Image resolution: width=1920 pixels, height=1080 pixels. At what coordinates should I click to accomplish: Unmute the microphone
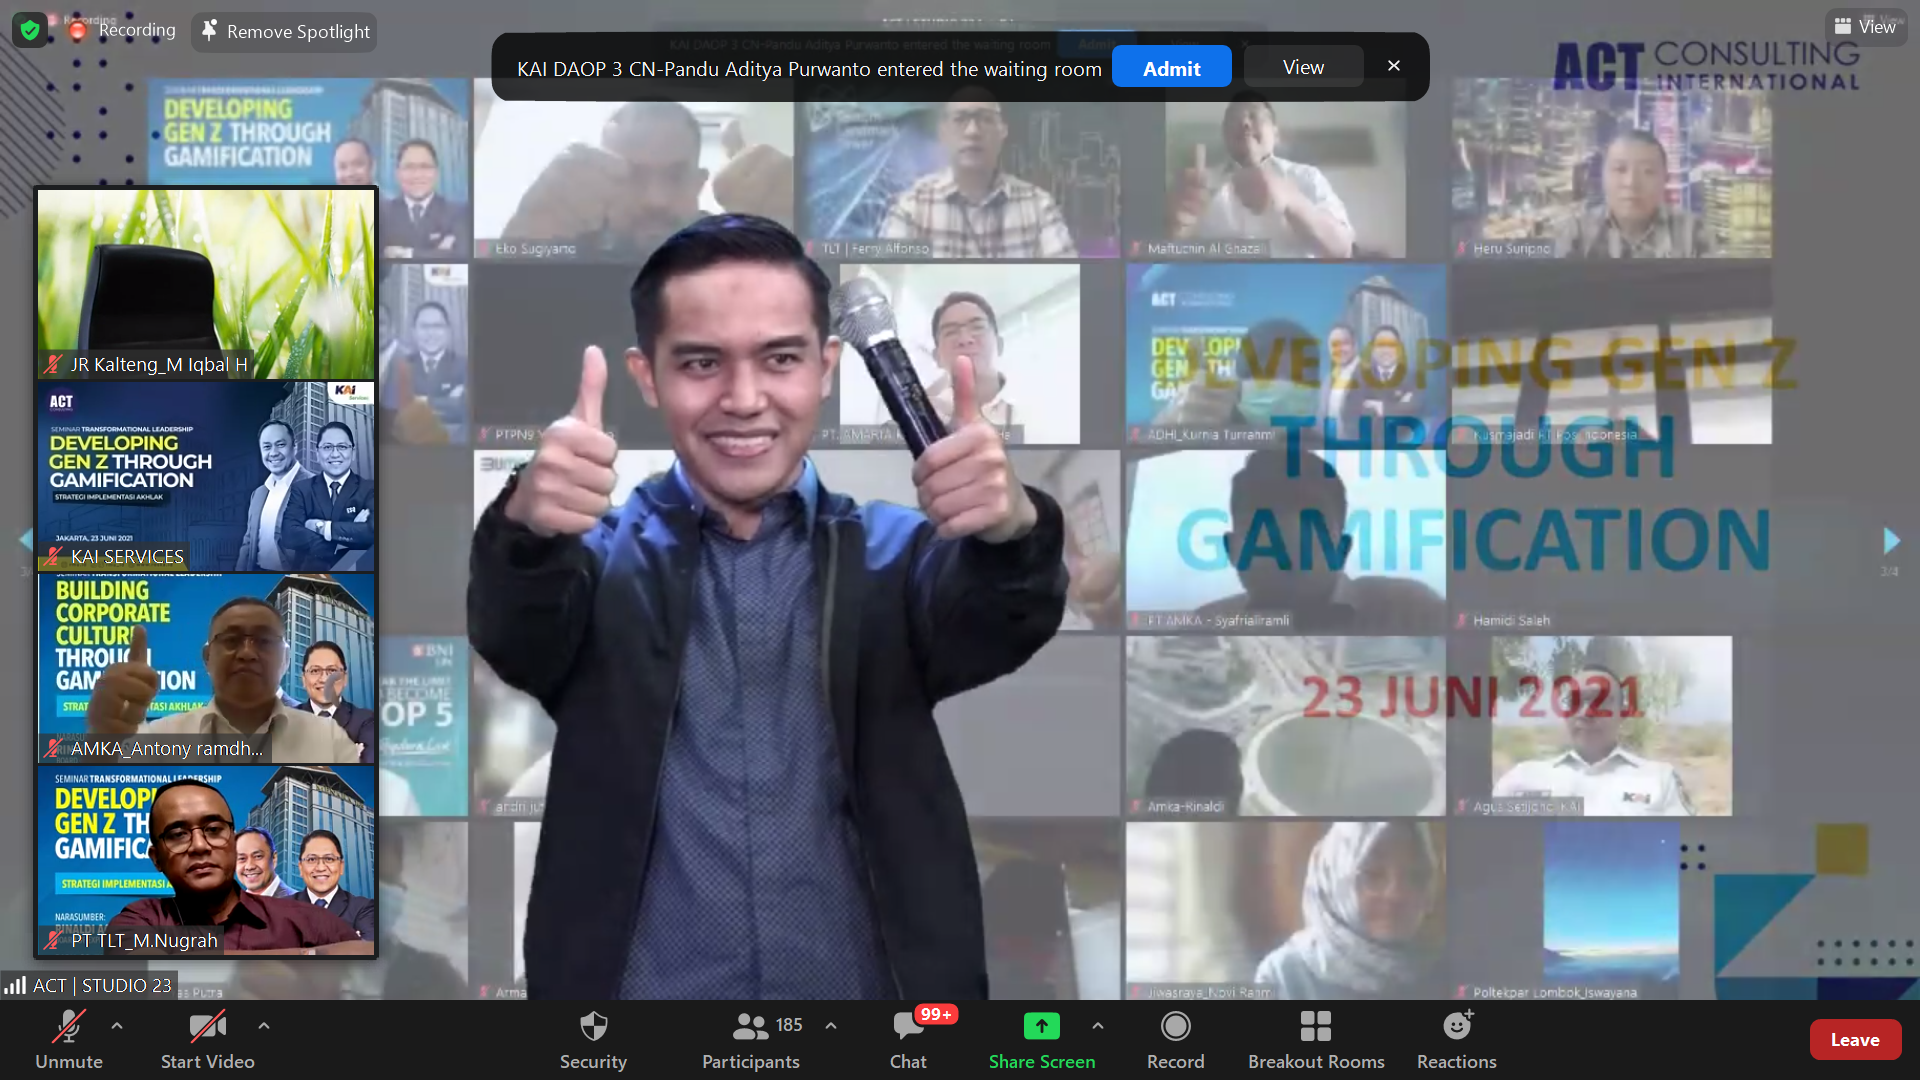tap(68, 1039)
